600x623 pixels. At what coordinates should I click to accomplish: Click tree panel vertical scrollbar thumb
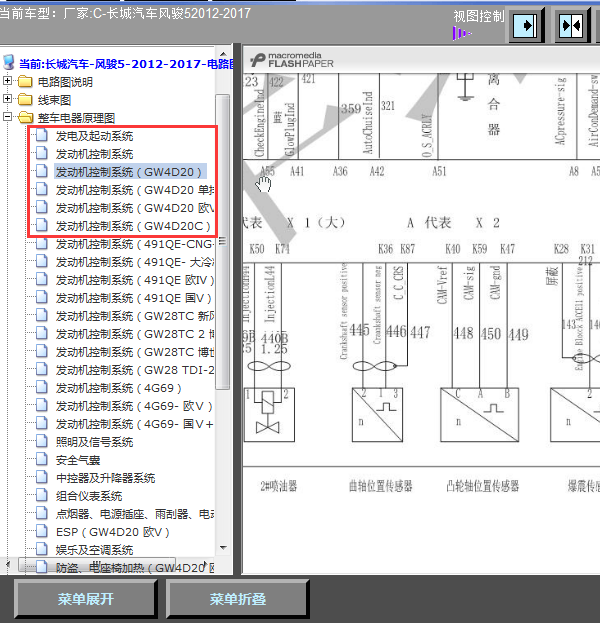[223, 242]
